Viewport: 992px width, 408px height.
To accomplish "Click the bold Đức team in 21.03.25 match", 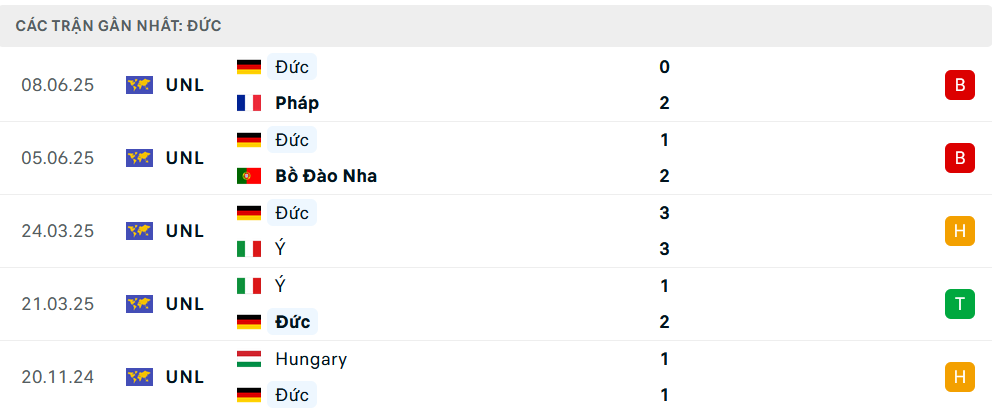I will (293, 322).
